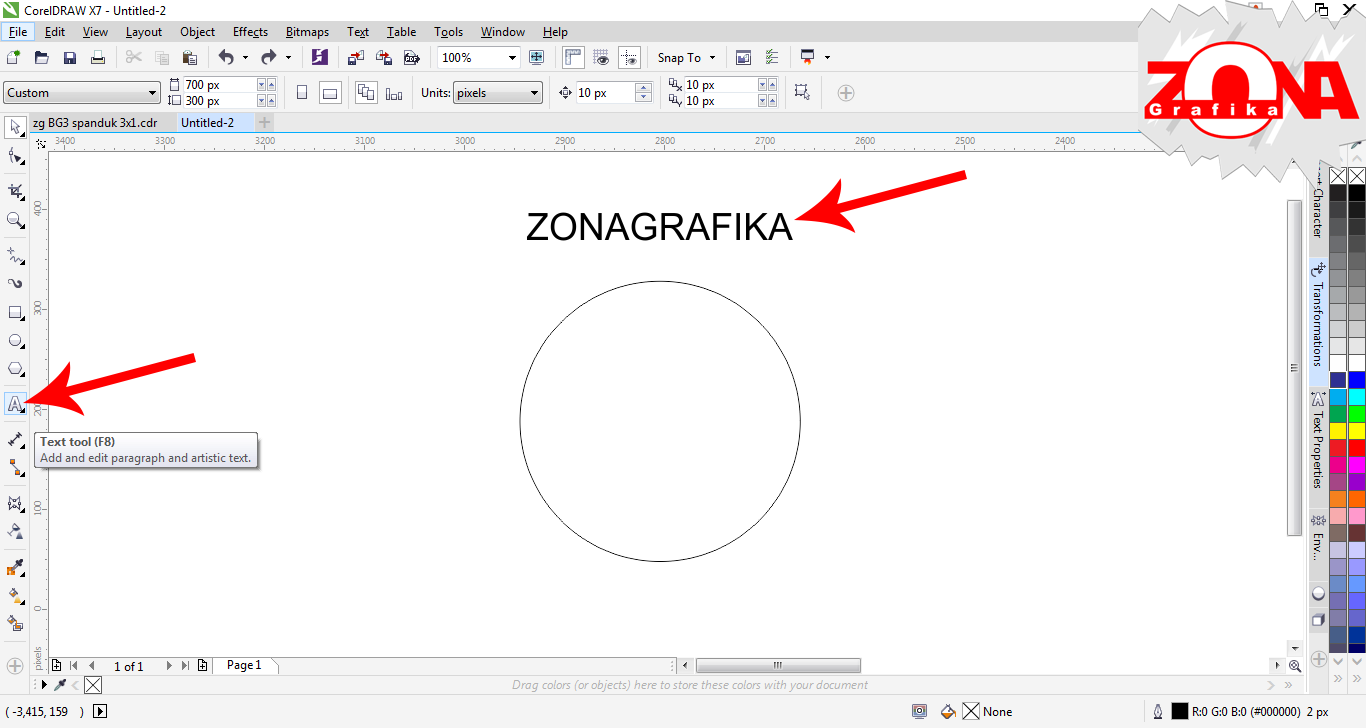Expand the Undo history dropdown arrow

tap(245, 58)
